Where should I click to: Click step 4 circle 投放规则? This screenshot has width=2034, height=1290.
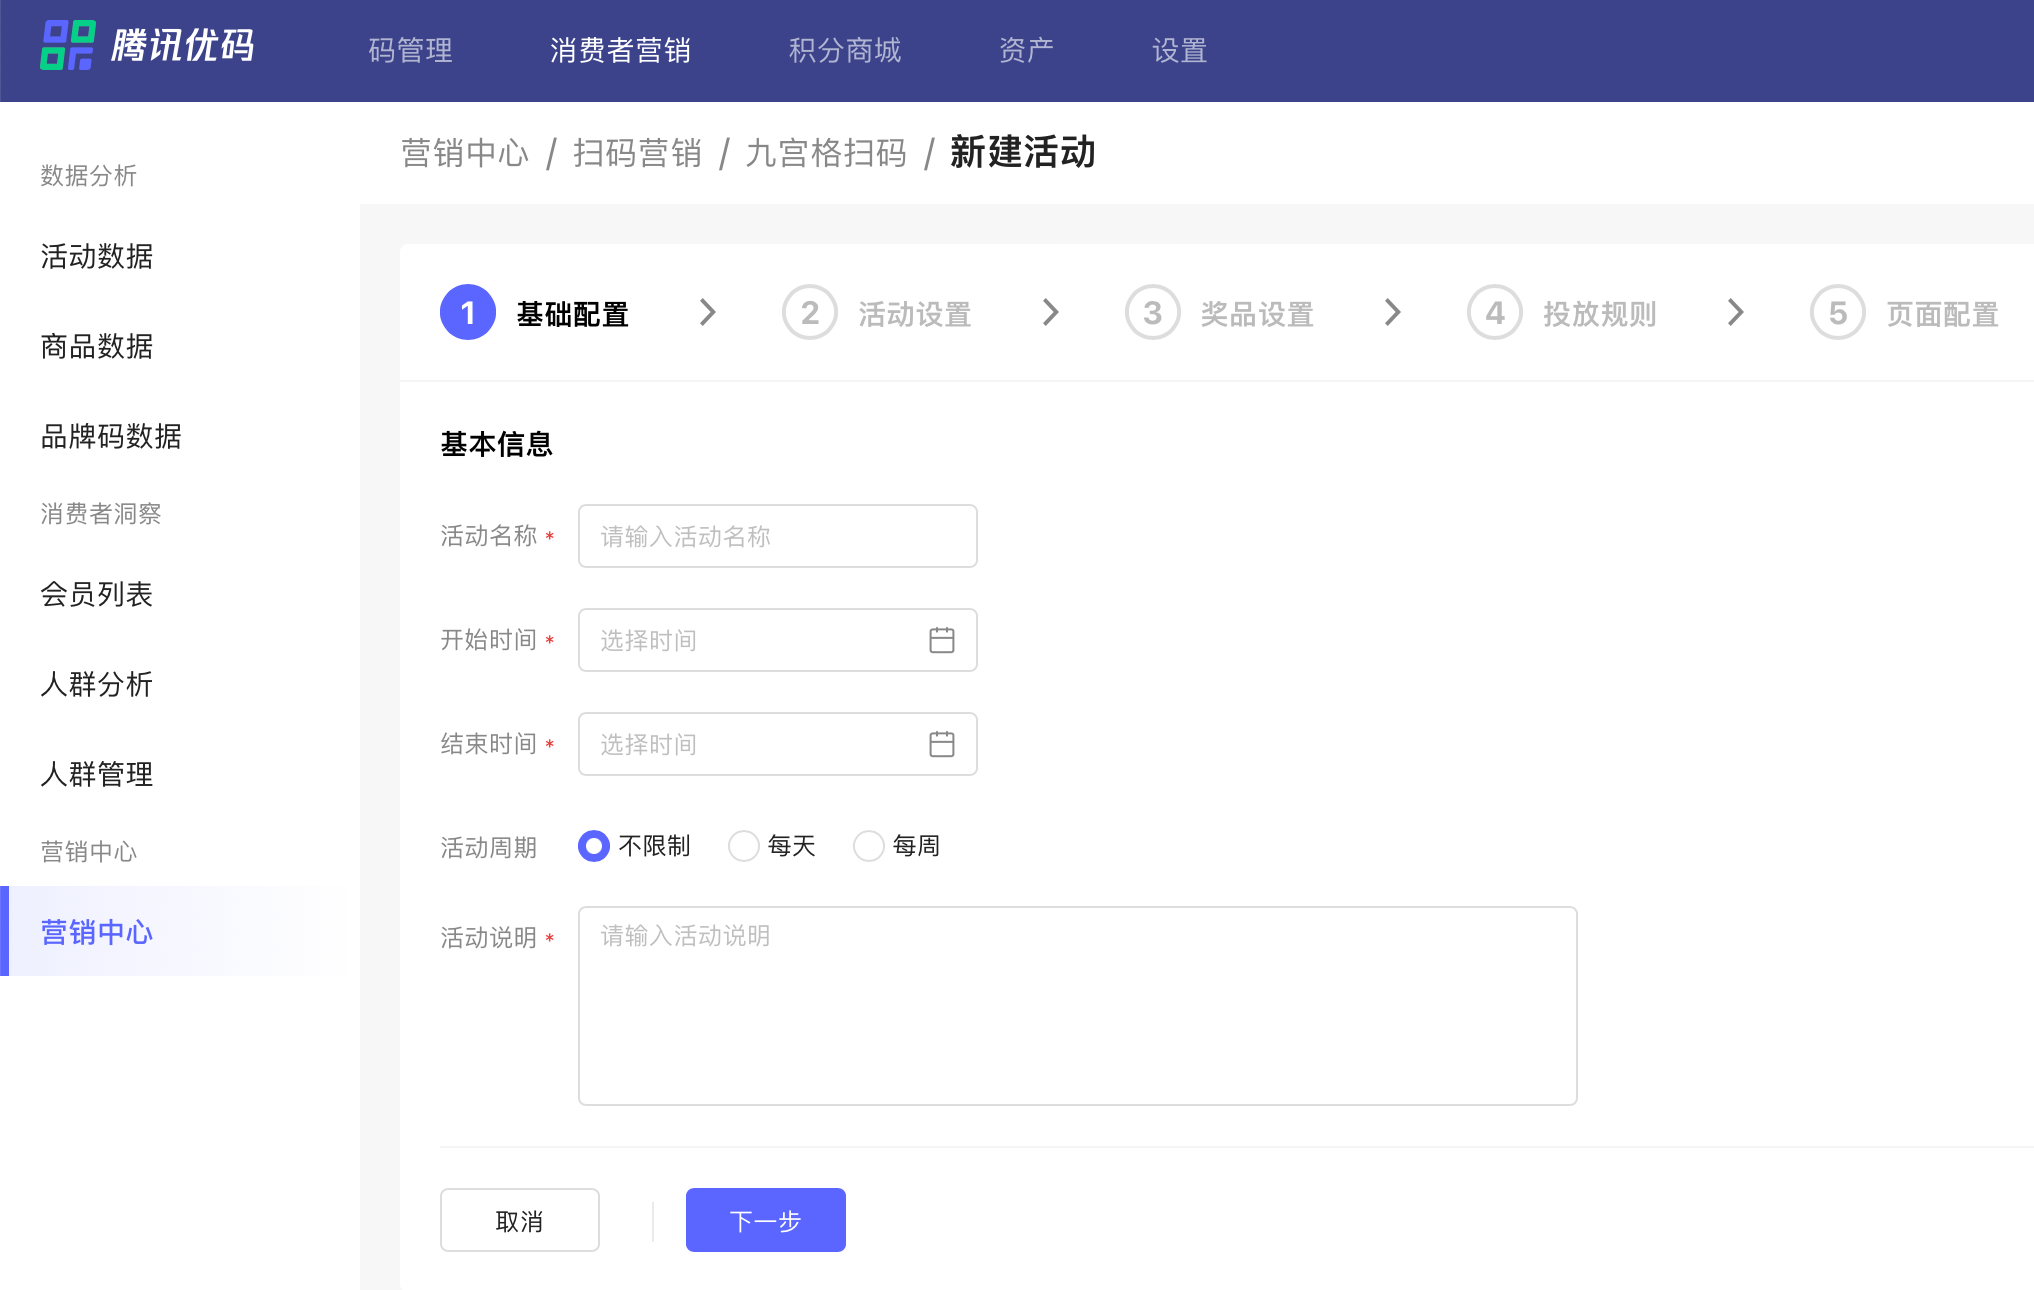pos(1495,313)
